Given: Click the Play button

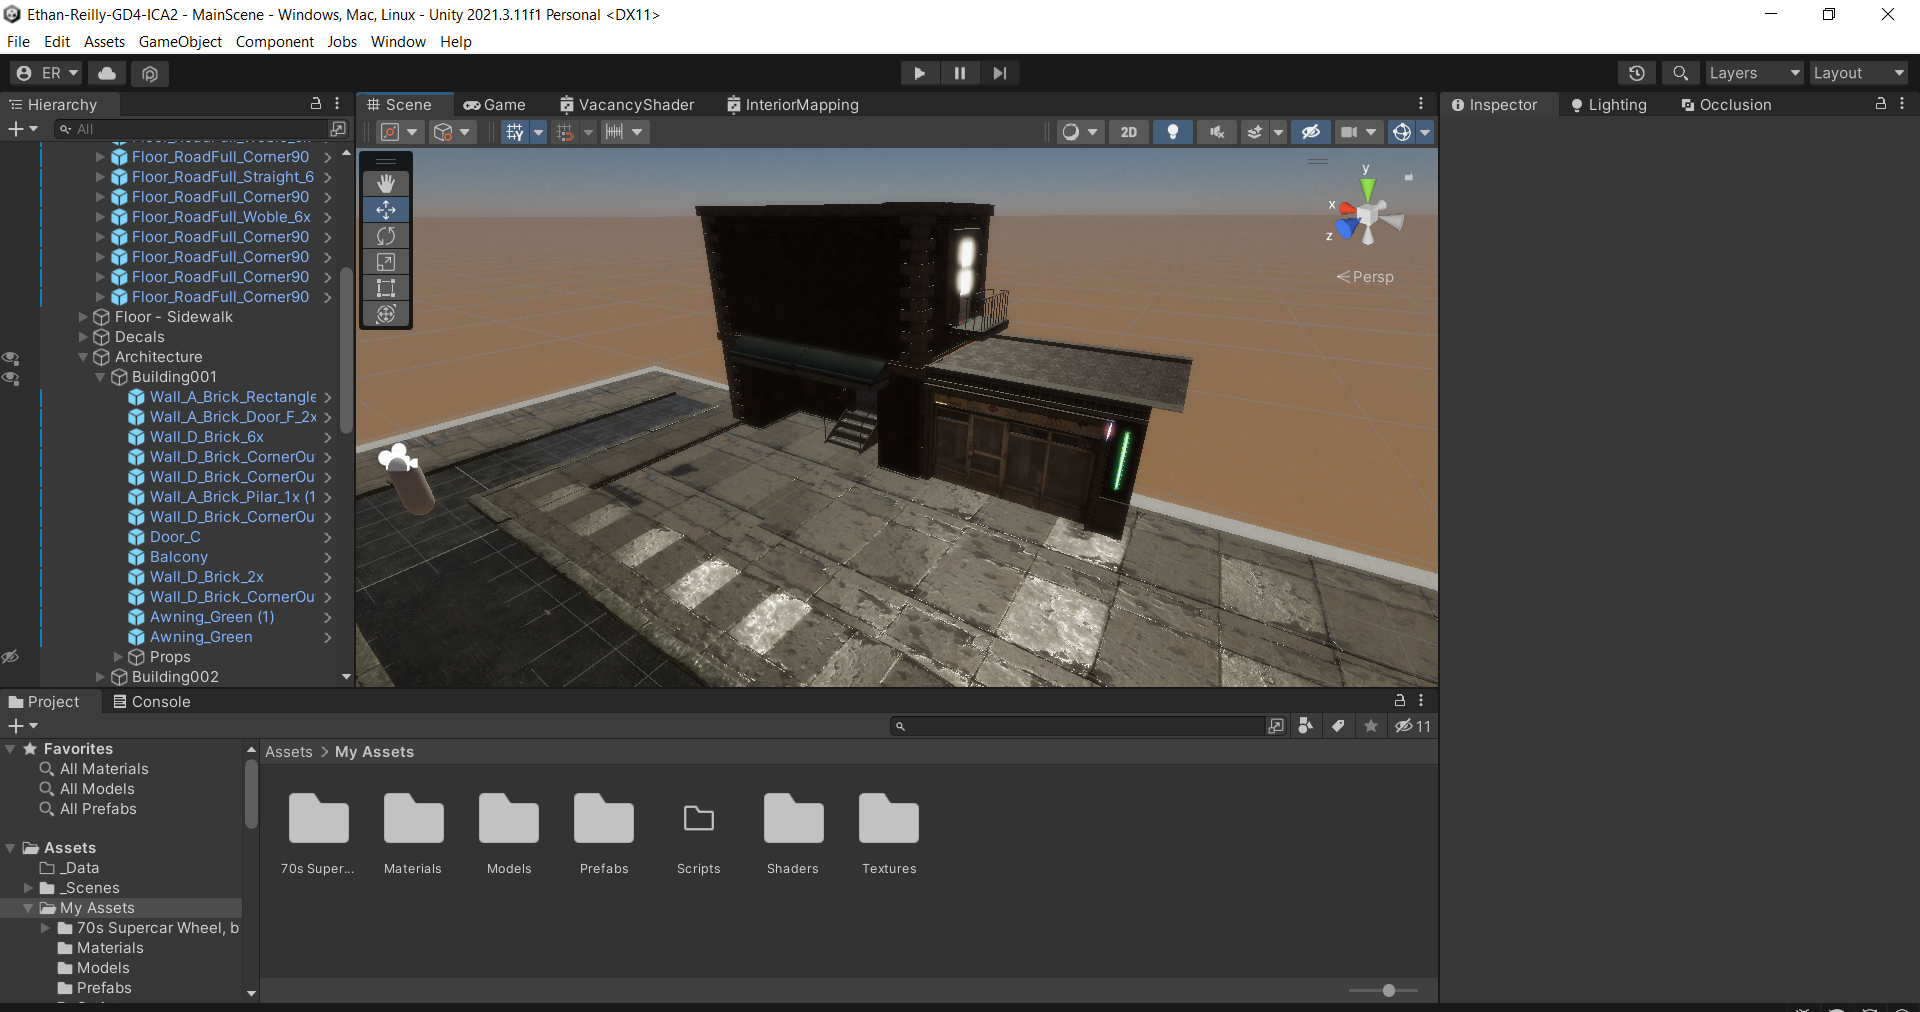Looking at the screenshot, I should coord(919,73).
